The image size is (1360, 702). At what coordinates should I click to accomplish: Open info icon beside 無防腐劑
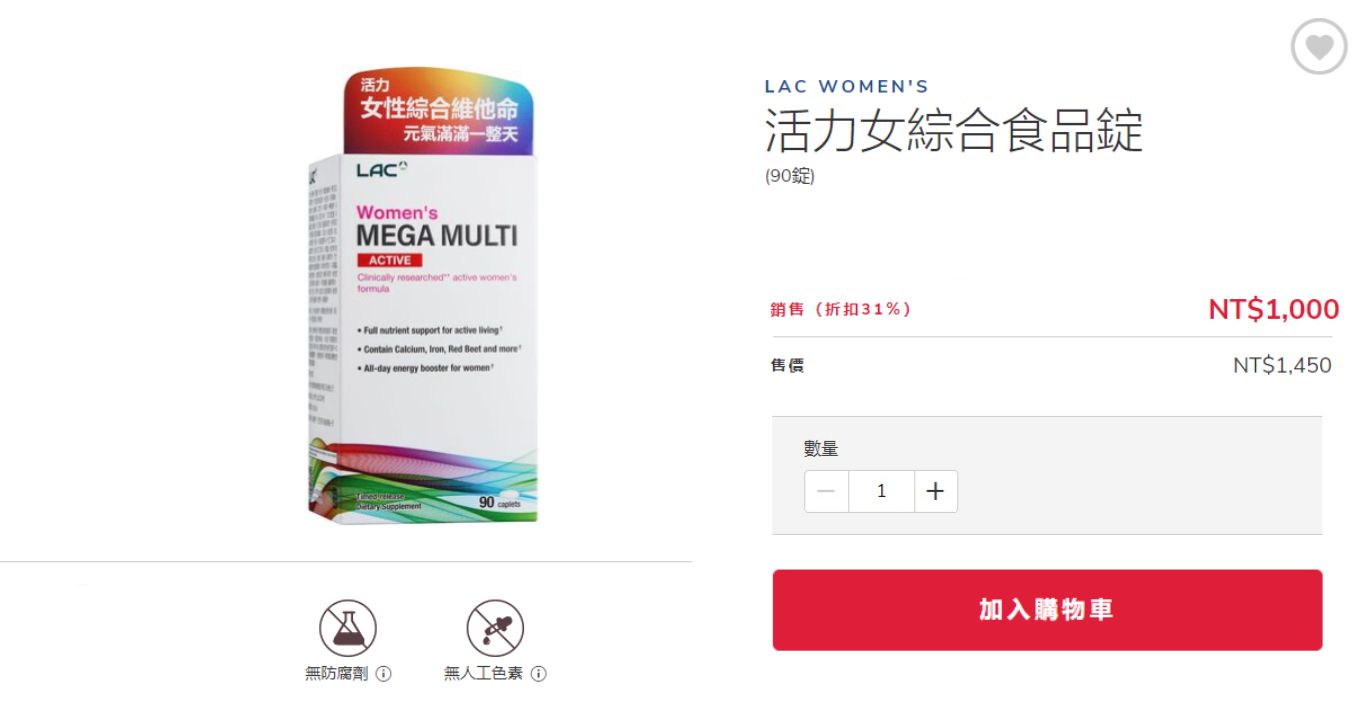[383, 674]
